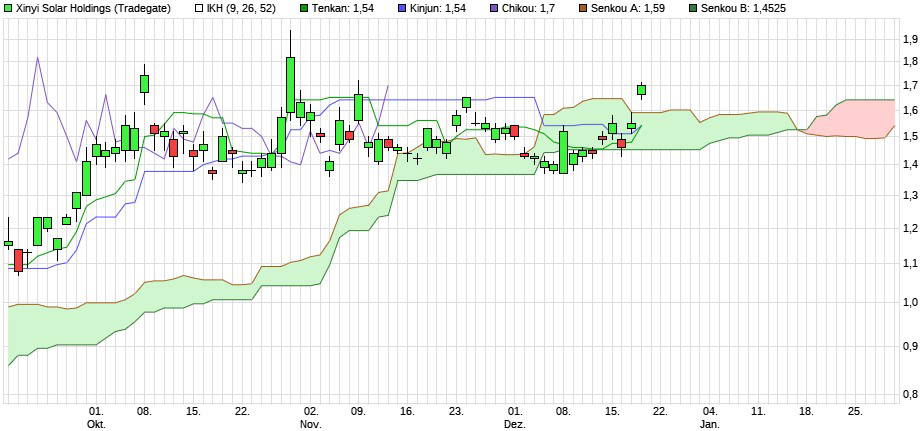Select the 'Tenkan: 1,54' legend label
Image resolution: width=920 pixels, height=431 pixels.
pyautogui.click(x=341, y=8)
